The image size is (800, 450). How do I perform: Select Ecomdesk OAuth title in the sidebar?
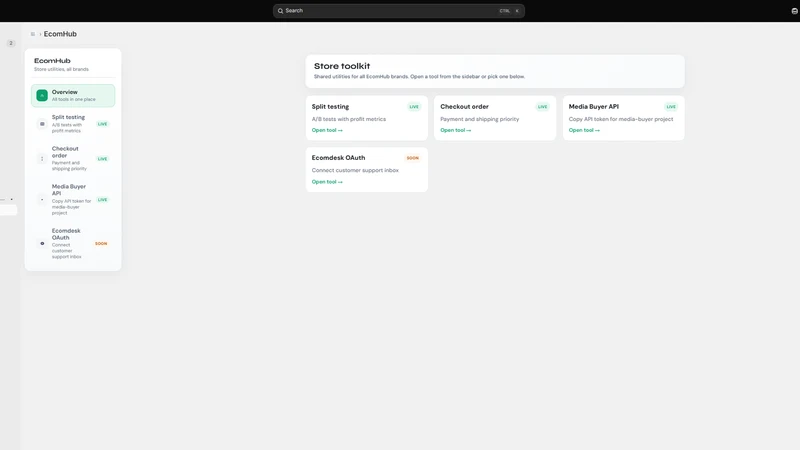pos(66,234)
